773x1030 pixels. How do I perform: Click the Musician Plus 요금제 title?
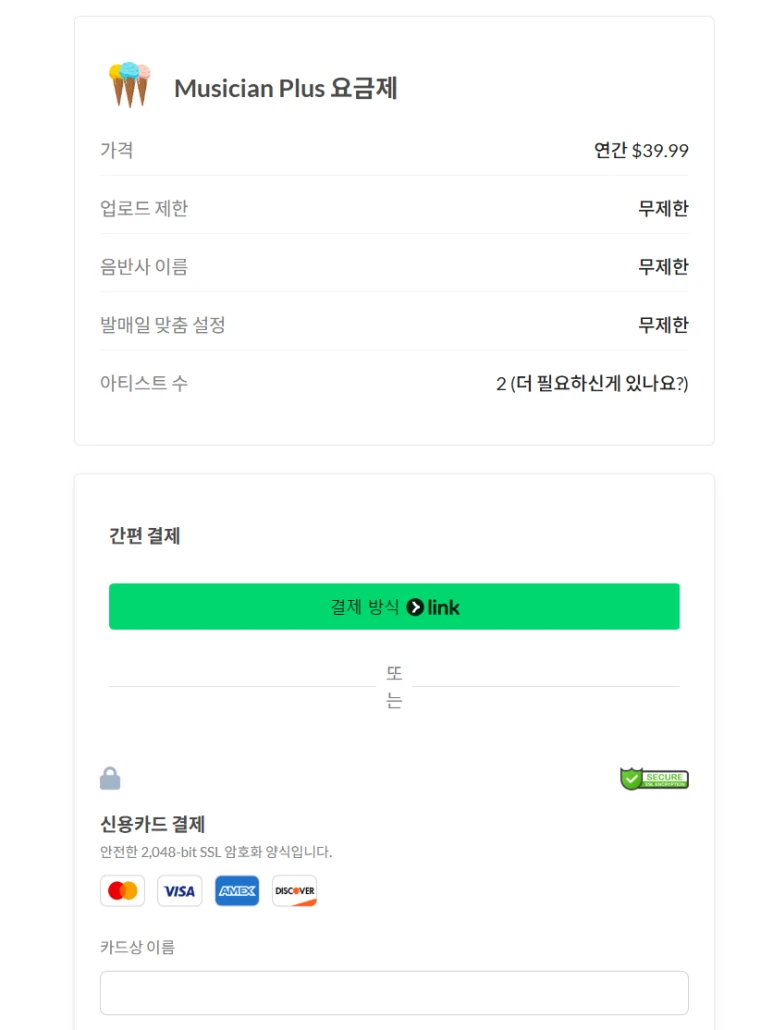point(286,88)
